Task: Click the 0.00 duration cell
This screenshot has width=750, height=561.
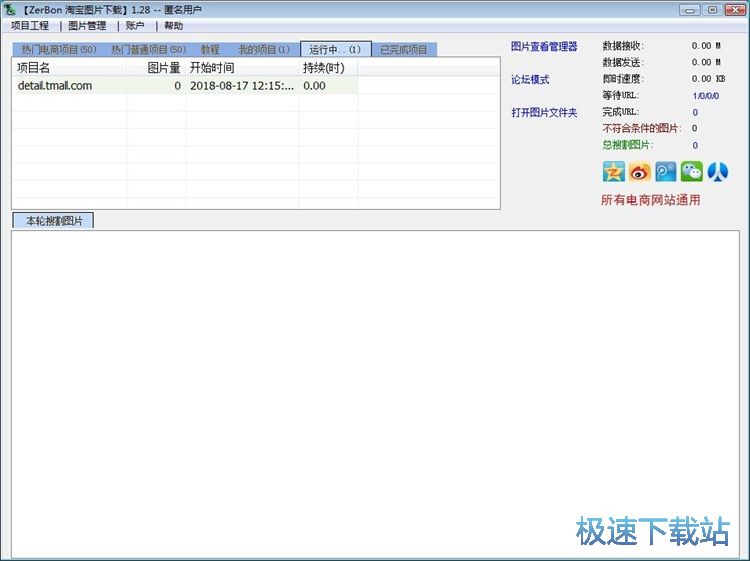Action: click(x=329, y=86)
